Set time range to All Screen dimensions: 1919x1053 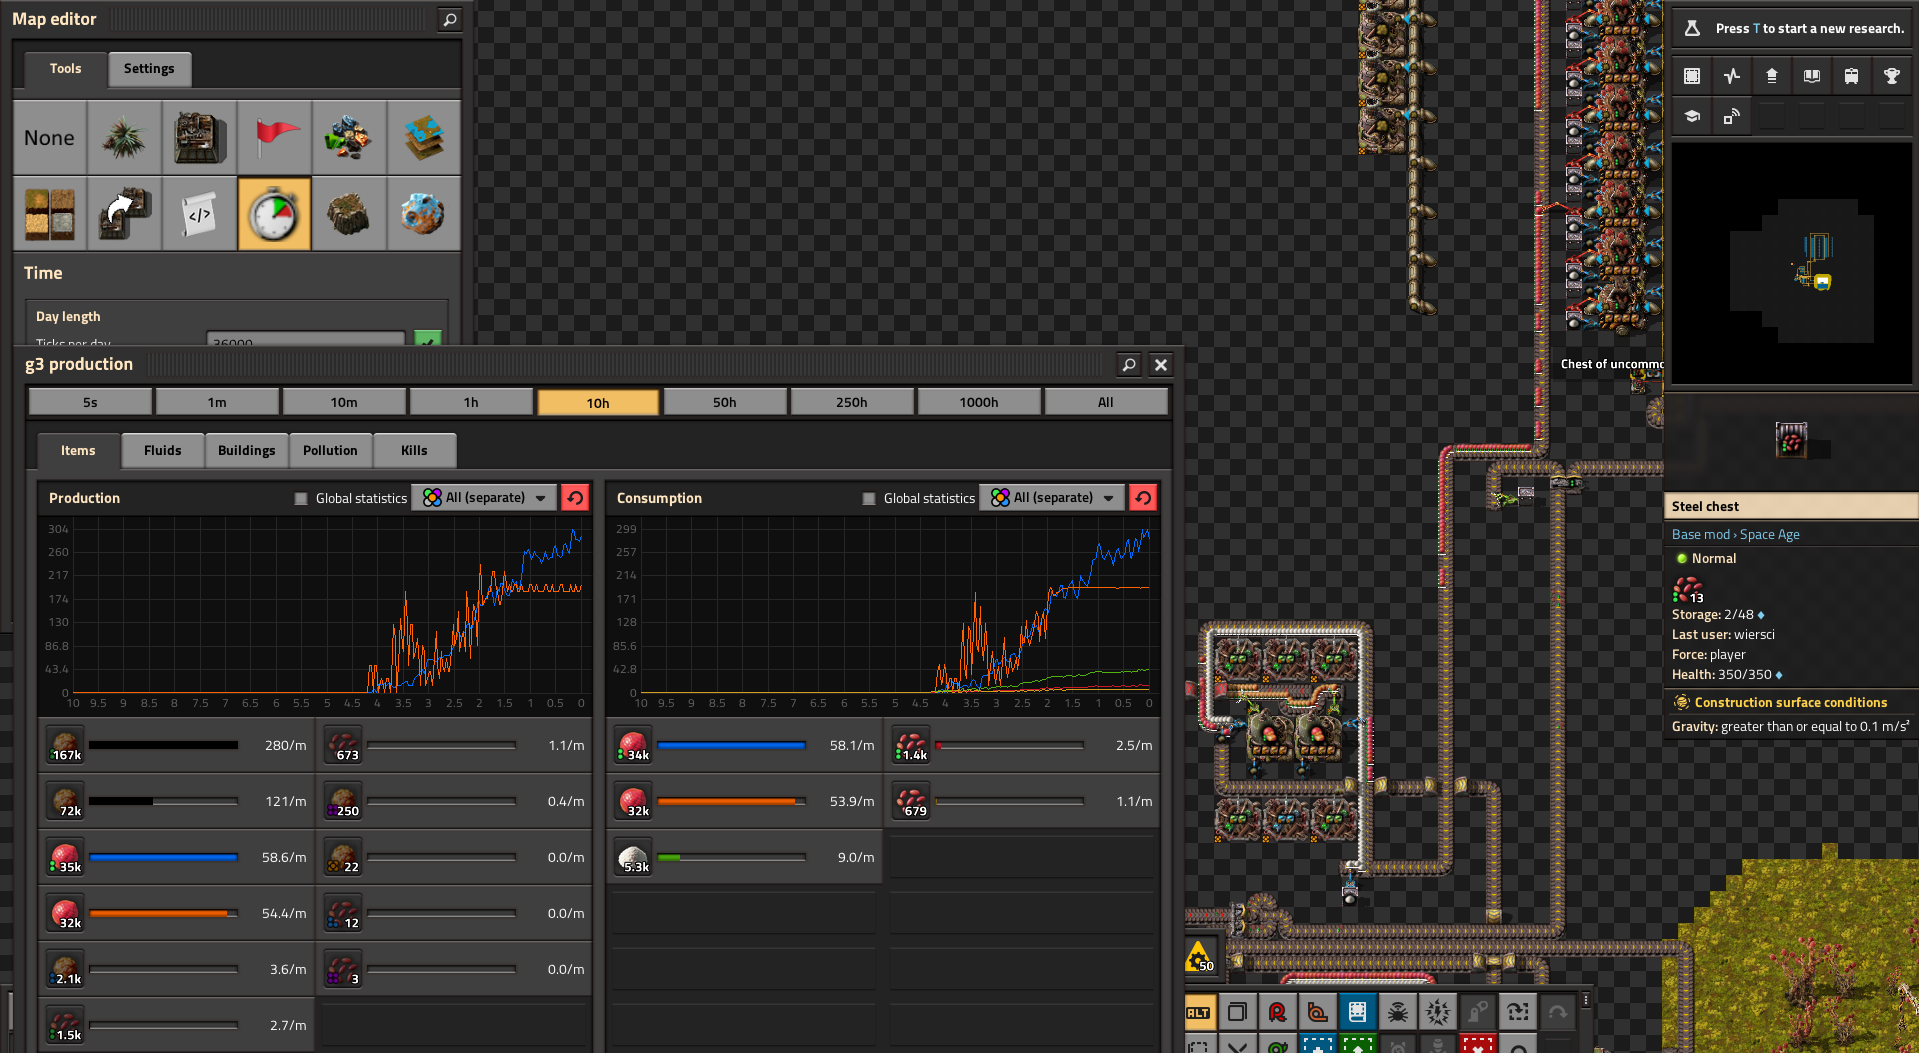(x=1106, y=402)
